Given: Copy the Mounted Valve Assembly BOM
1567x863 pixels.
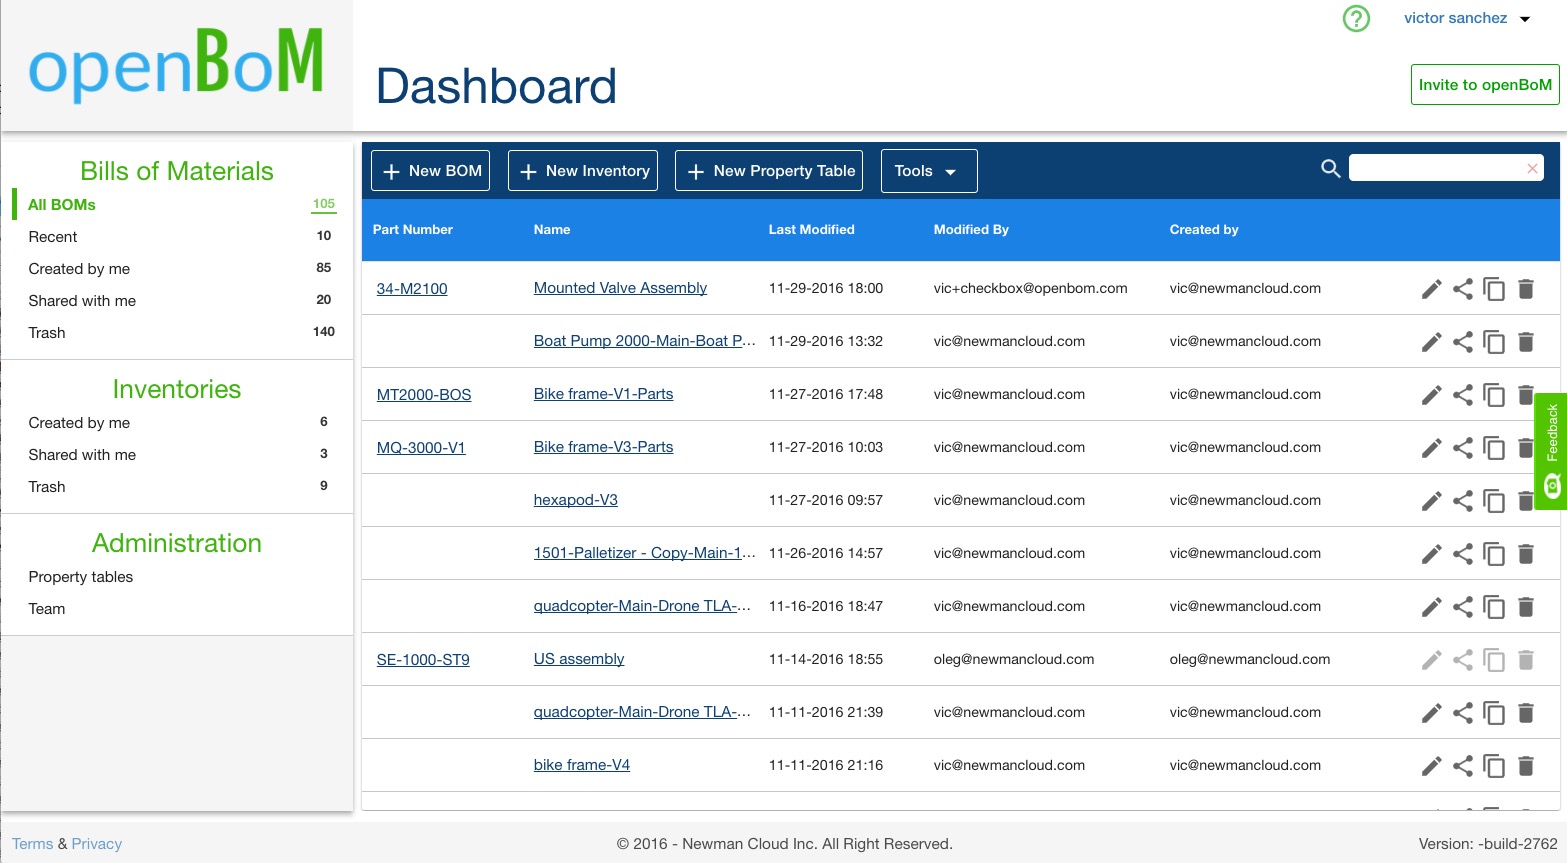Looking at the screenshot, I should (x=1494, y=289).
